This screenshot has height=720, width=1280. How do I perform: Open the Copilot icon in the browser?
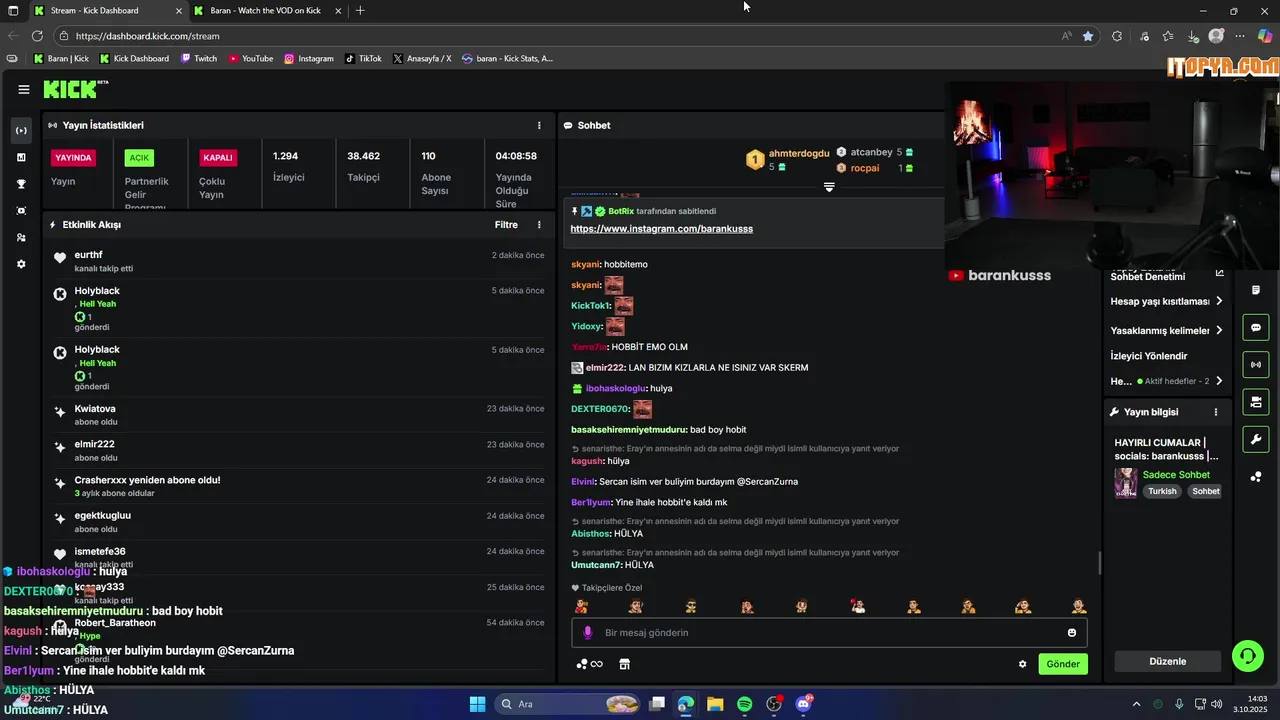click(1266, 36)
